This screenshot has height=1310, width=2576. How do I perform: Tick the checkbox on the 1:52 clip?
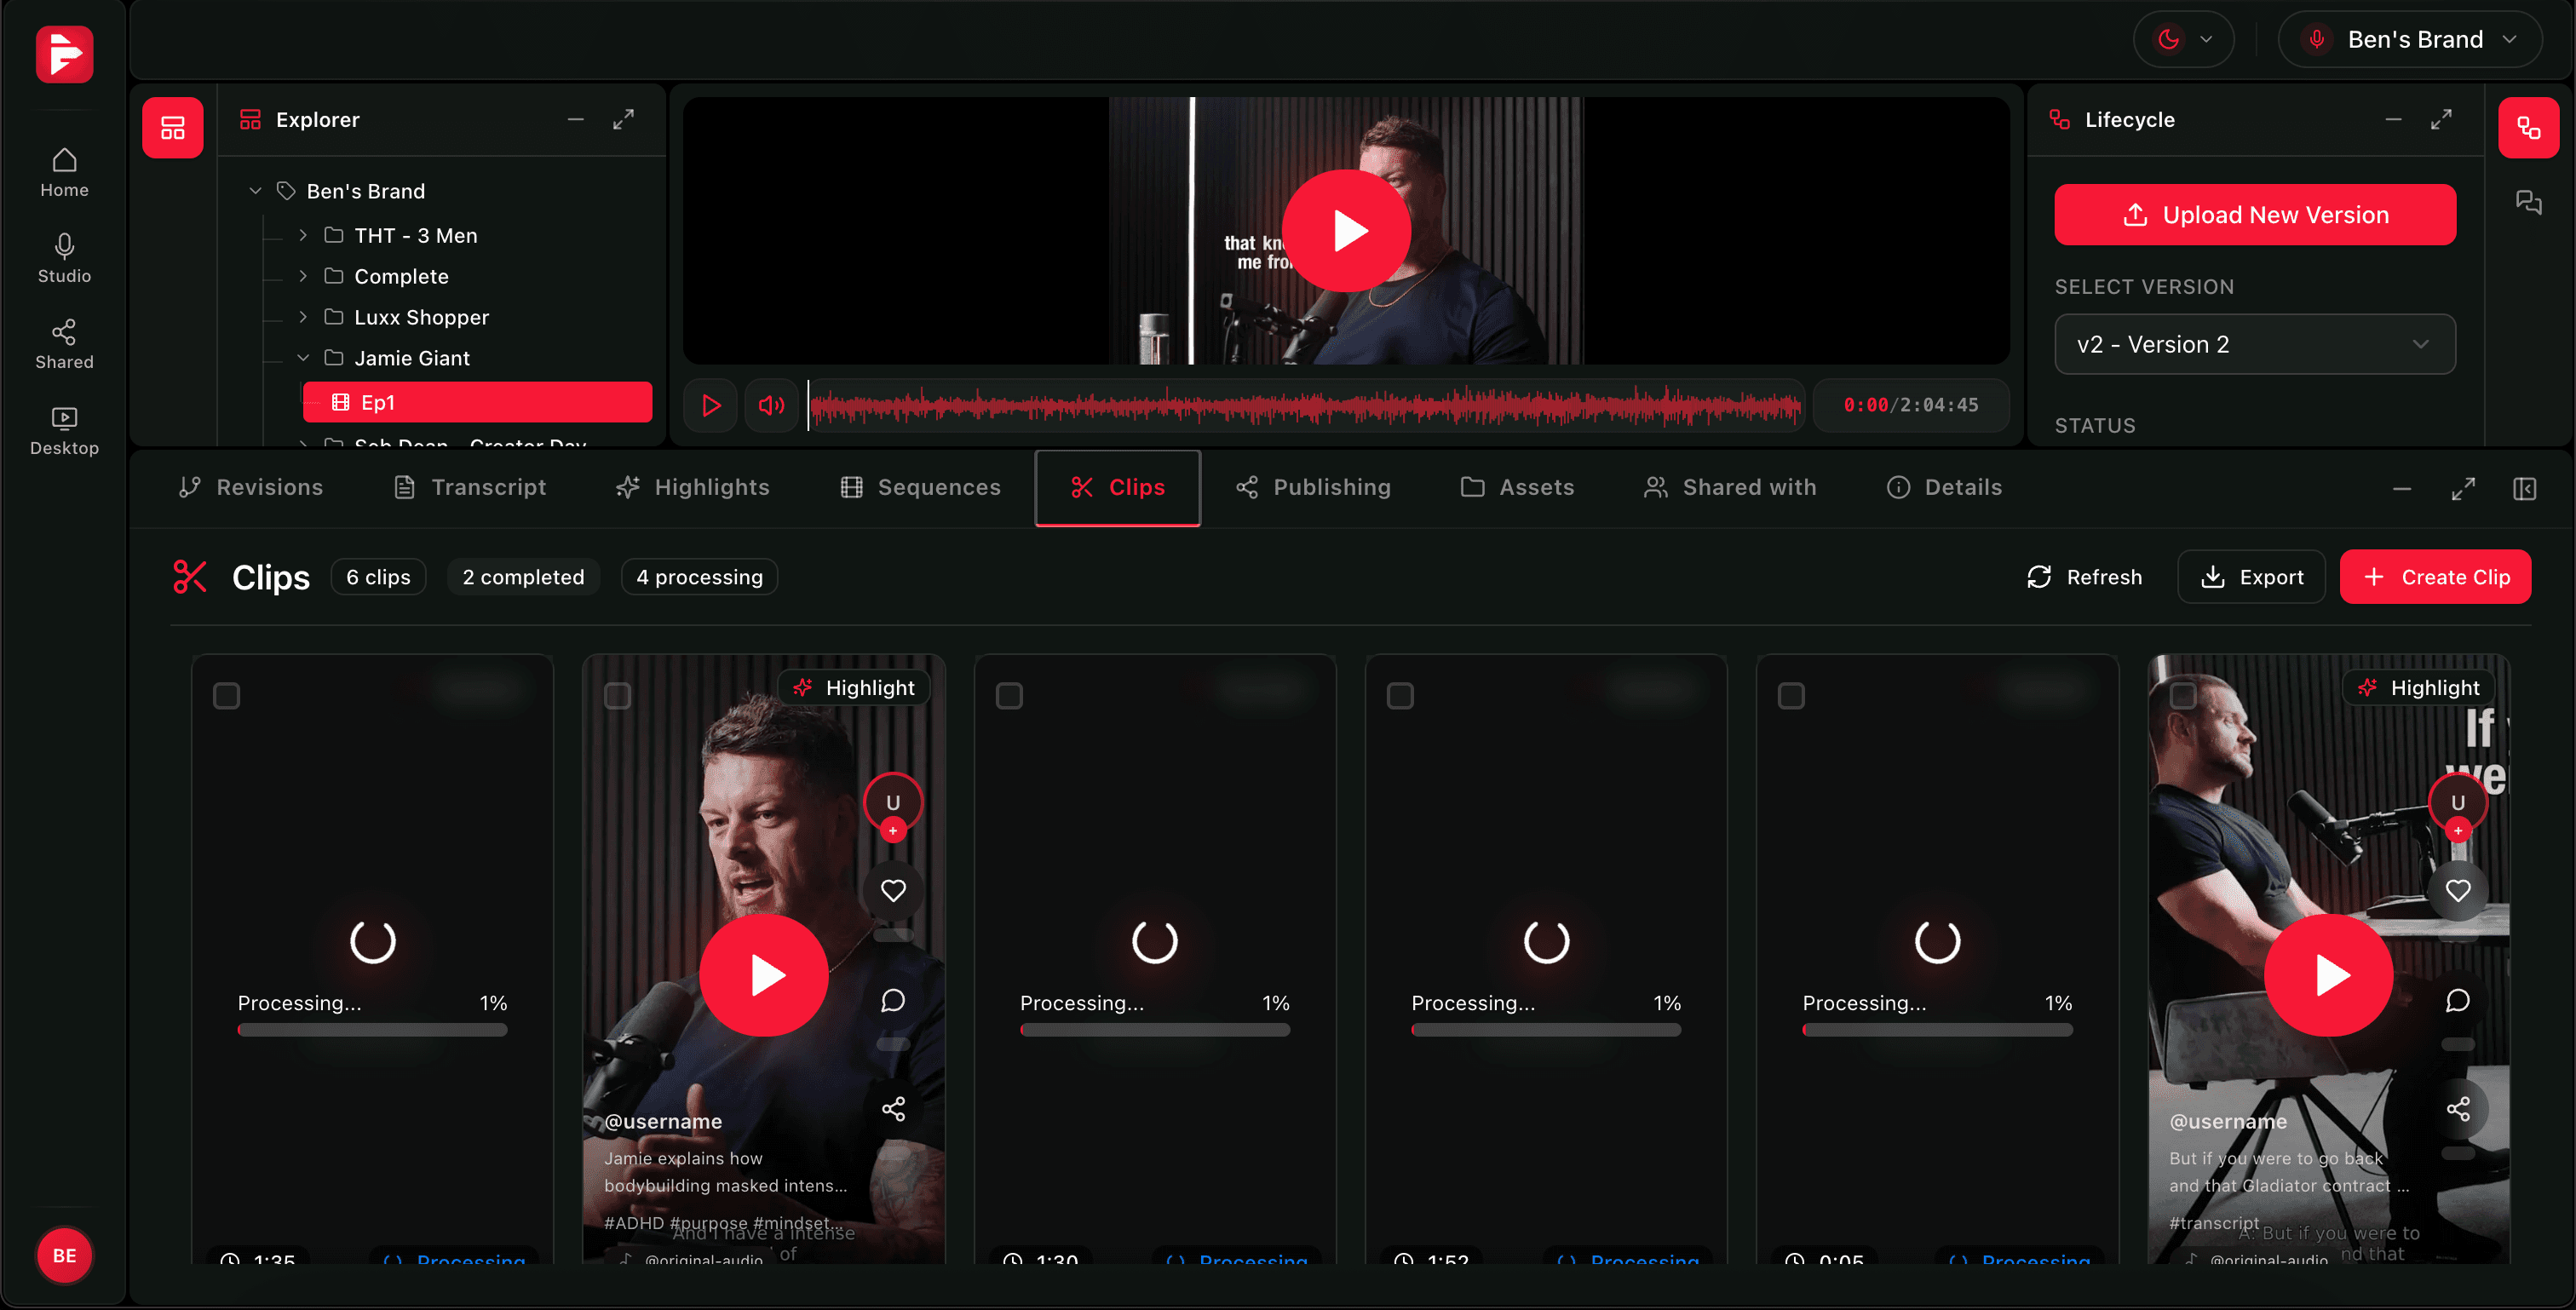pyautogui.click(x=1401, y=696)
